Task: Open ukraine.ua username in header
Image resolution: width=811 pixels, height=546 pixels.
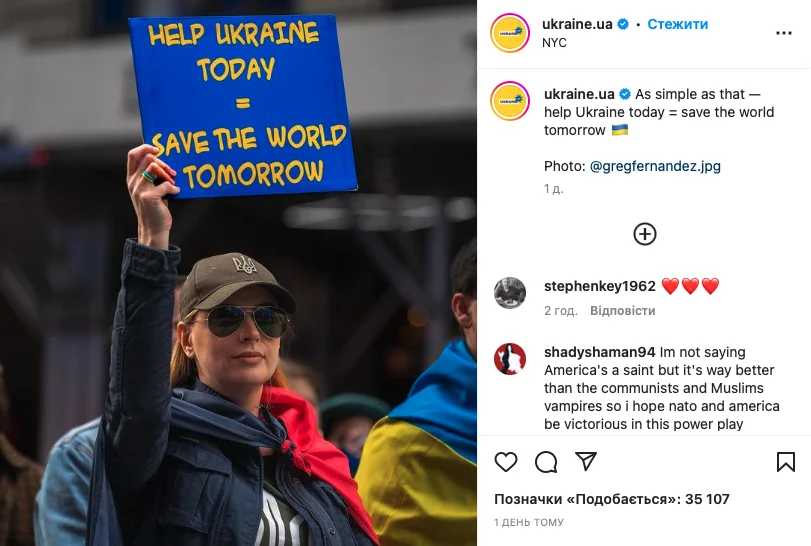Action: coord(577,24)
